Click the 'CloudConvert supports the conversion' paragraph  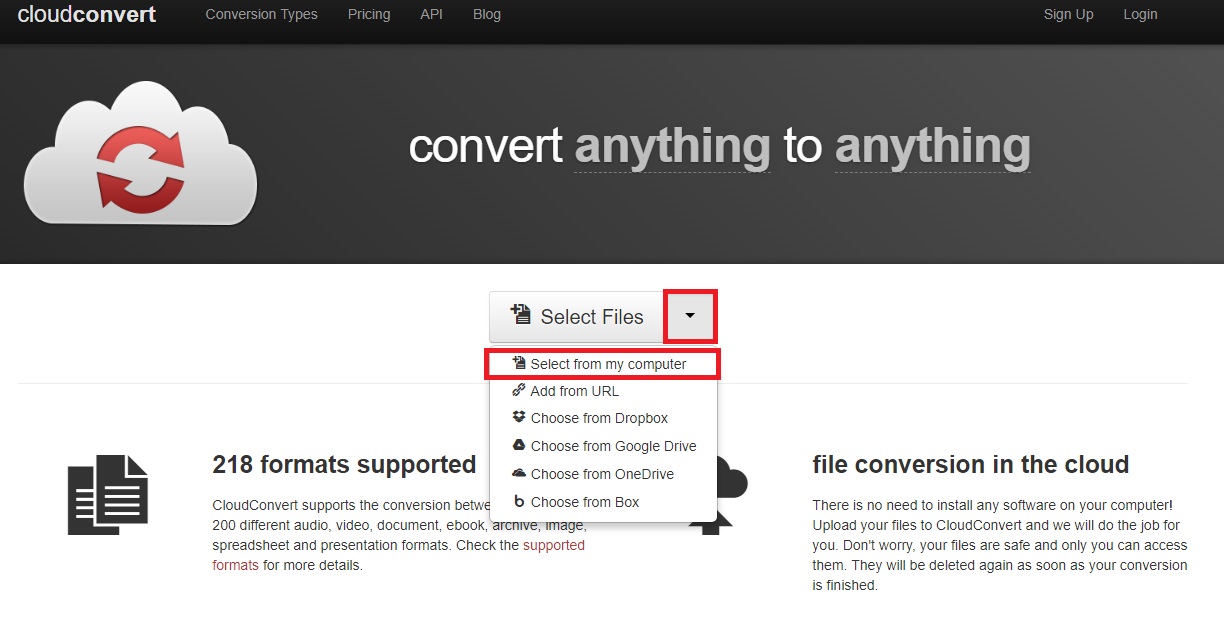coord(400,535)
